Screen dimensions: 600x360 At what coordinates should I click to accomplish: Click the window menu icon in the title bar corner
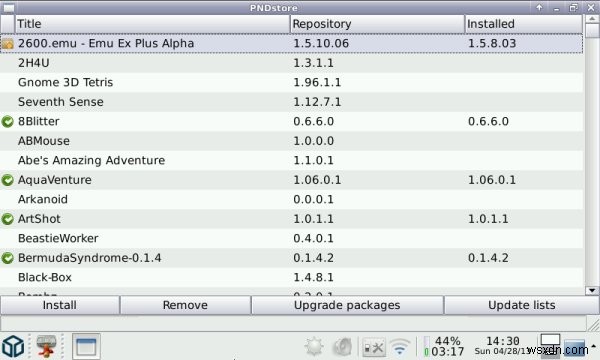(8, 8)
